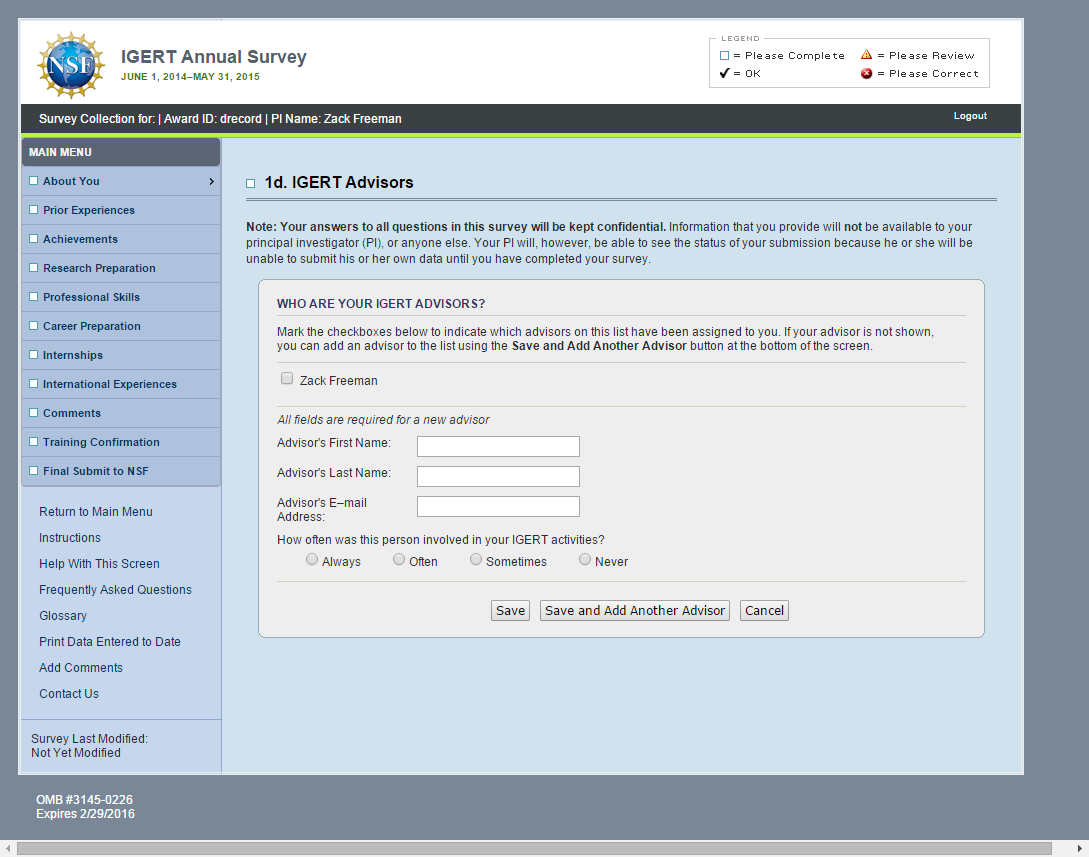Click the status square beside Final Submit to NSF
The image size is (1089, 857).
[x=34, y=471]
